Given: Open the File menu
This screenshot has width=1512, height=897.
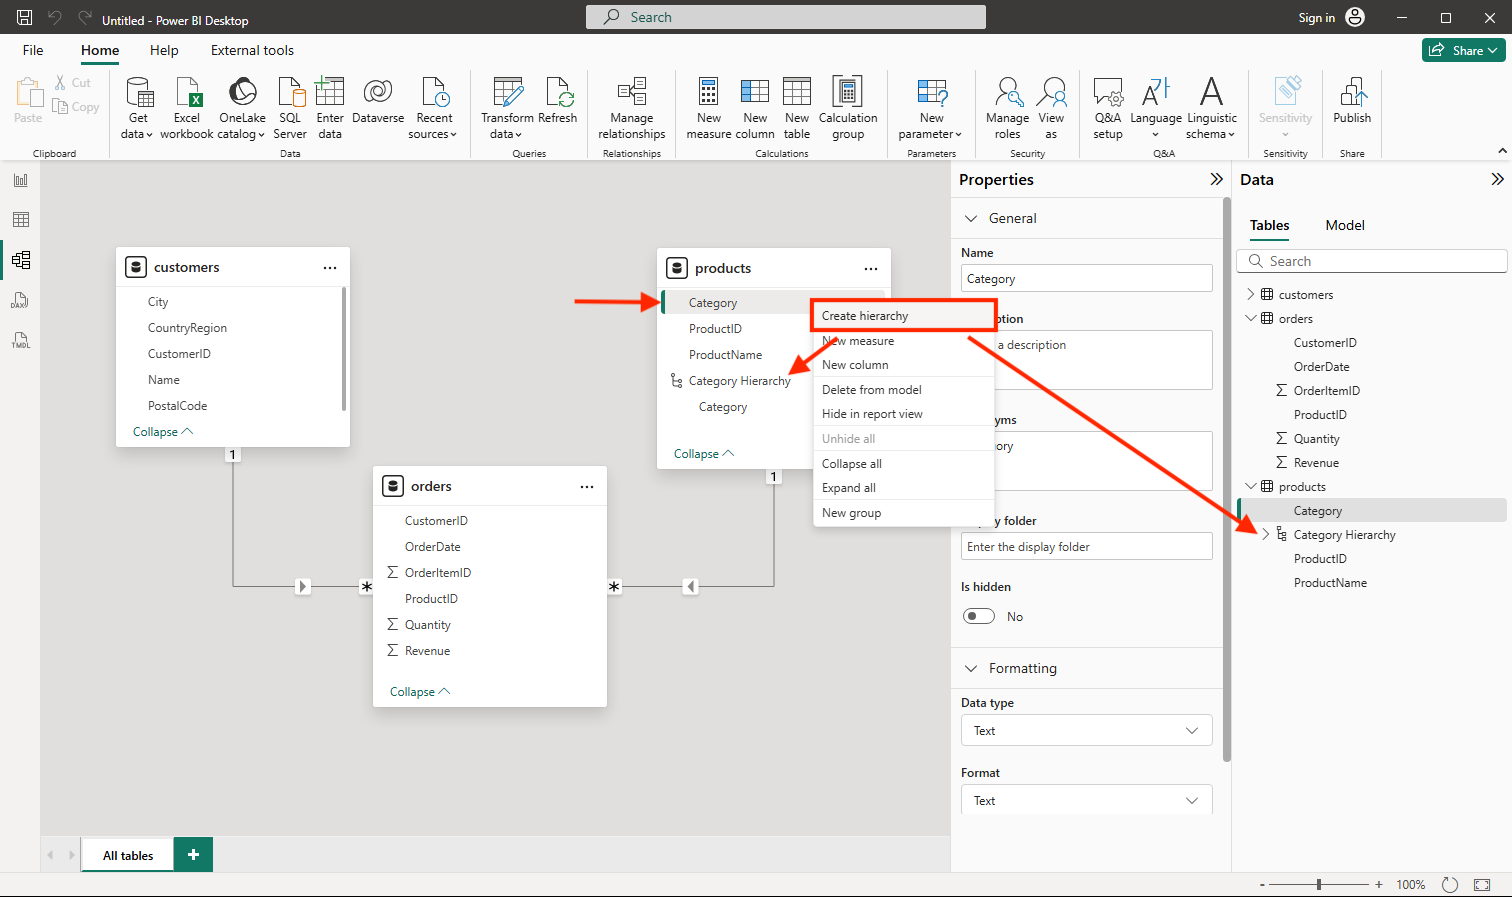Looking at the screenshot, I should (x=33, y=50).
